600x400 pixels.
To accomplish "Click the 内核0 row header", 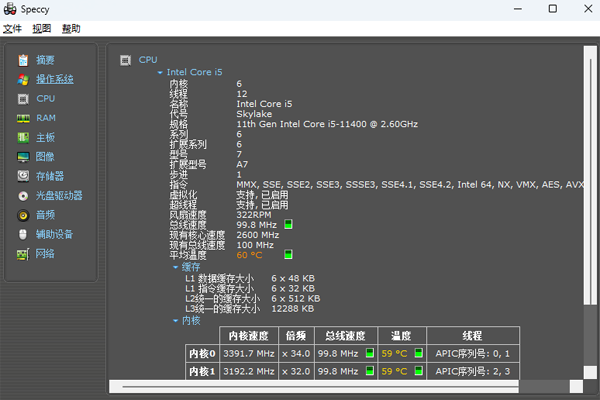I will [x=202, y=353].
